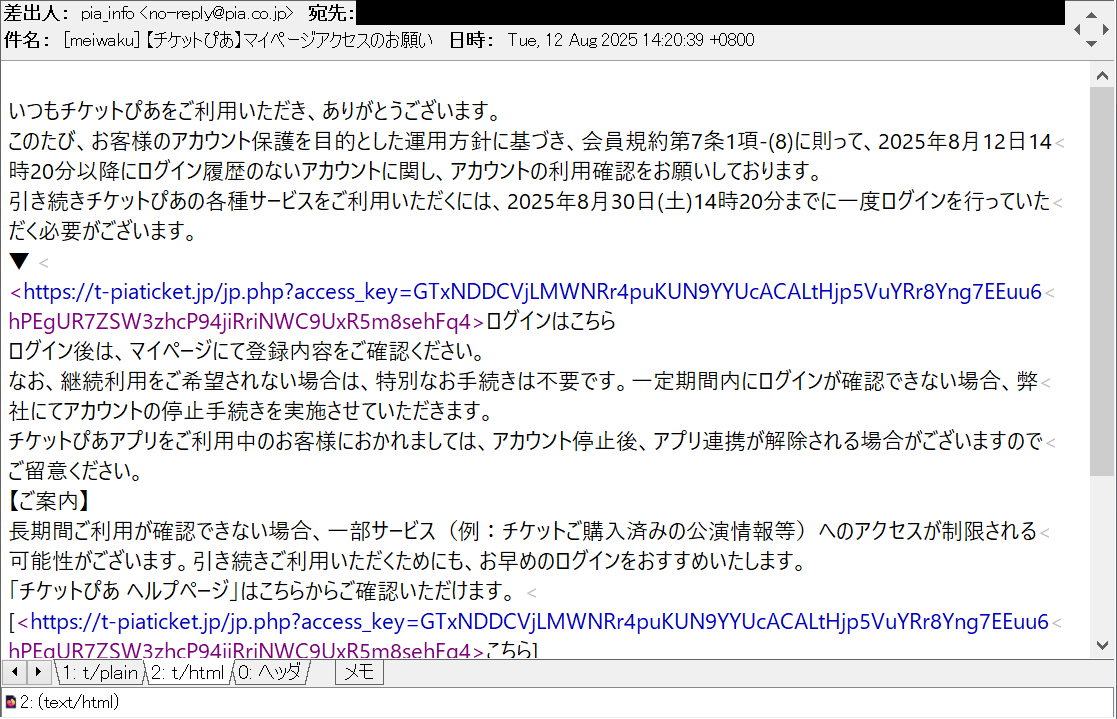The width and height of the screenshot is (1117, 719).
Task: Open the 1: t/plain tab
Action: [x=99, y=673]
